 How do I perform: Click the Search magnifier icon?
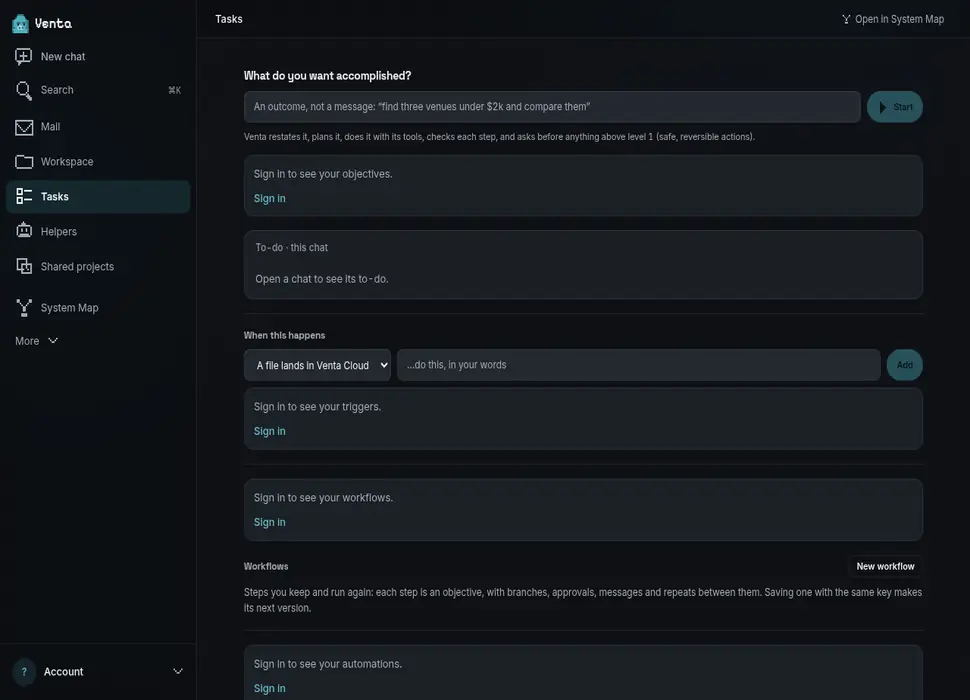pyautogui.click(x=24, y=90)
